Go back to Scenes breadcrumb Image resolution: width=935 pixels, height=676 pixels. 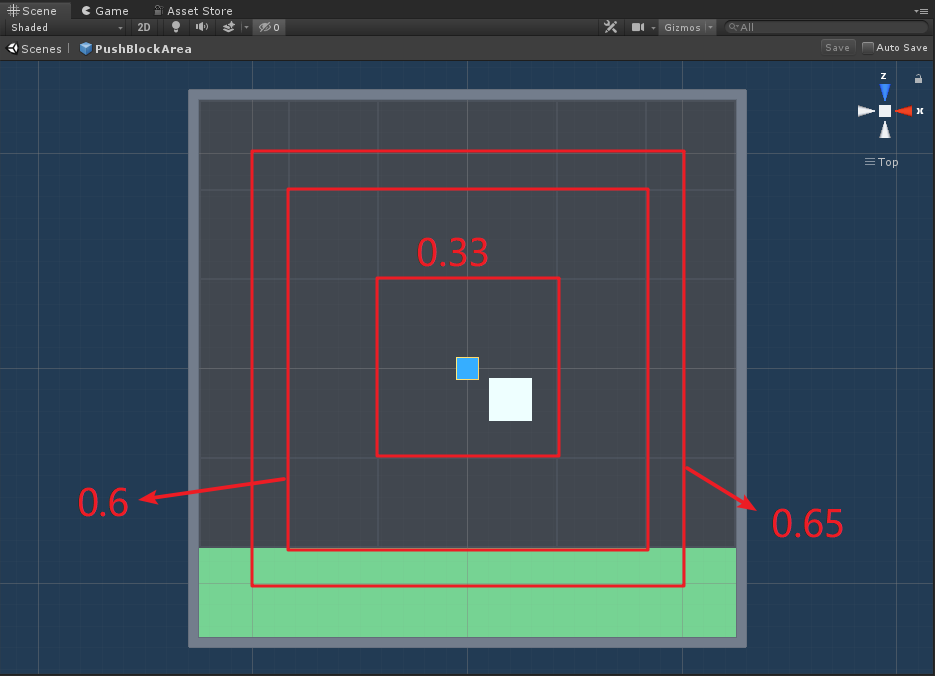pos(35,49)
